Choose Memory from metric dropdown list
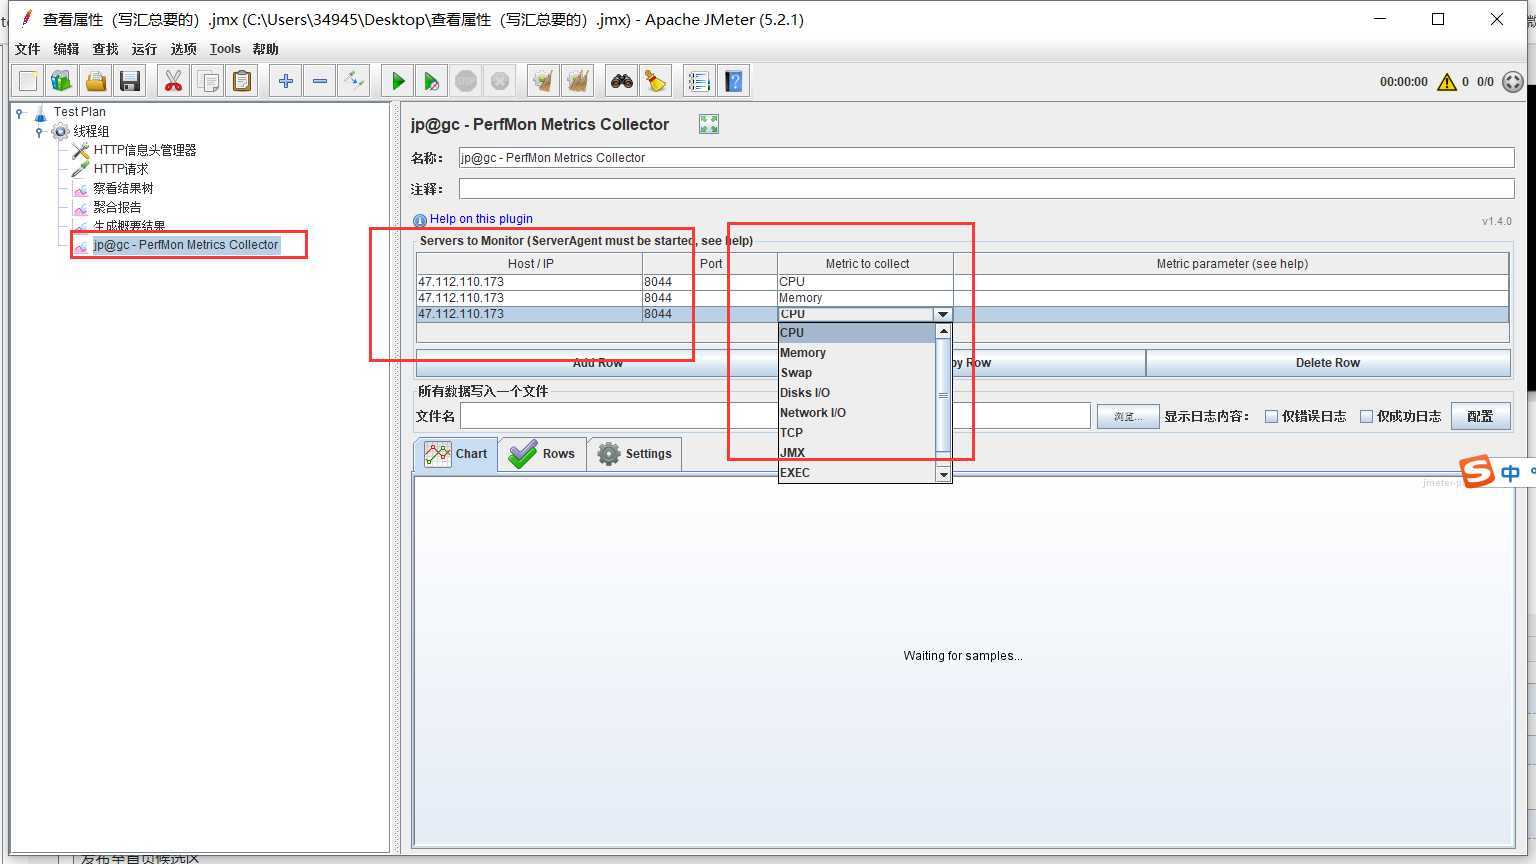Screen dimensions: 1536x864 857,353
